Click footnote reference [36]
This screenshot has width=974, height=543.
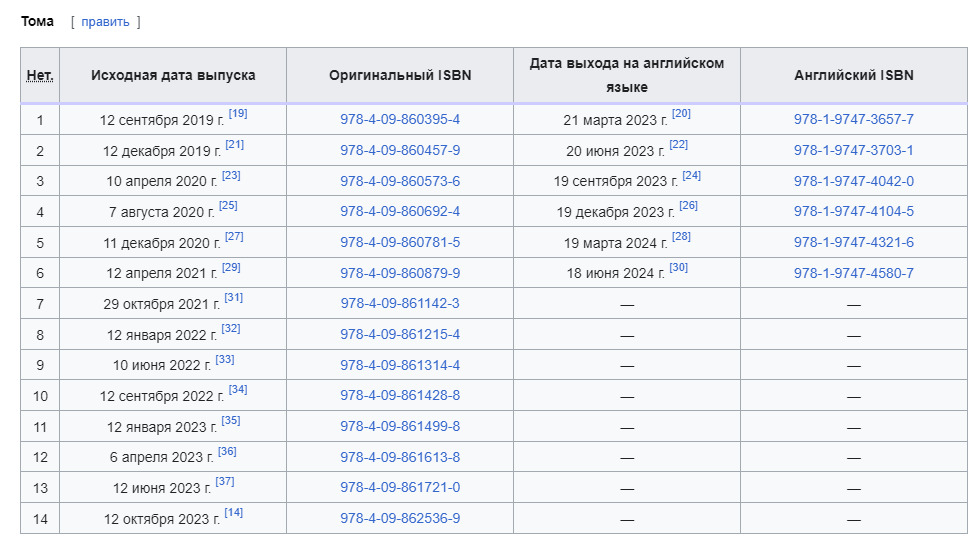227,451
